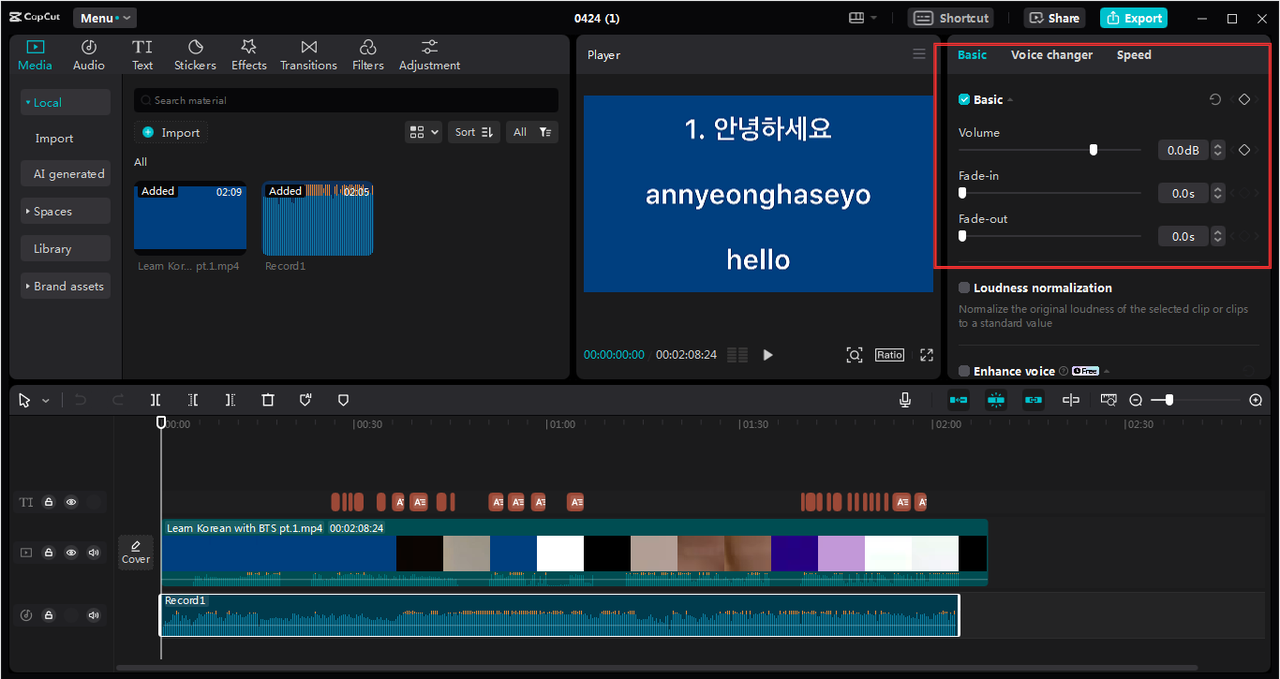The width and height of the screenshot is (1280, 679).
Task: Toggle main track magnet
Action: (958, 400)
